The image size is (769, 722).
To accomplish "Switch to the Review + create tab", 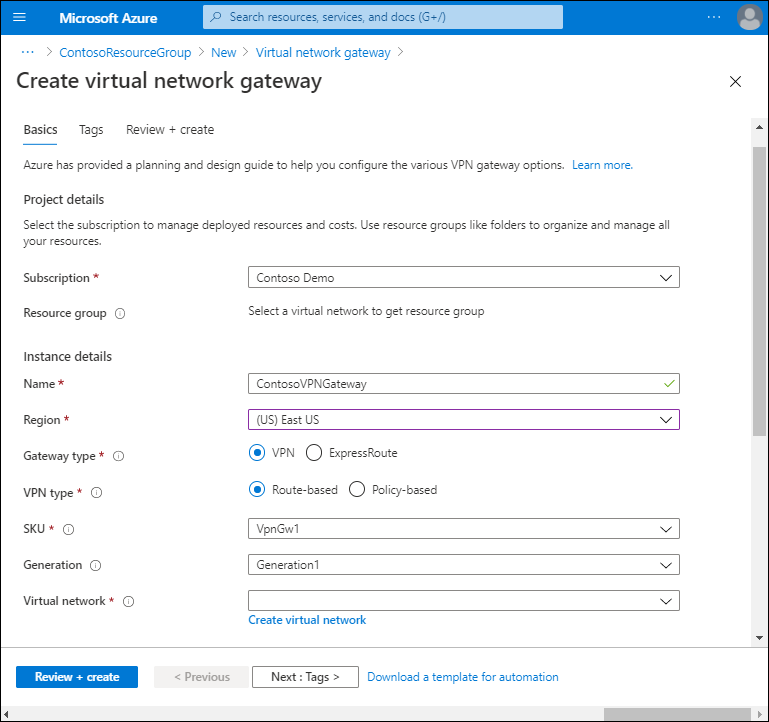I will [170, 130].
